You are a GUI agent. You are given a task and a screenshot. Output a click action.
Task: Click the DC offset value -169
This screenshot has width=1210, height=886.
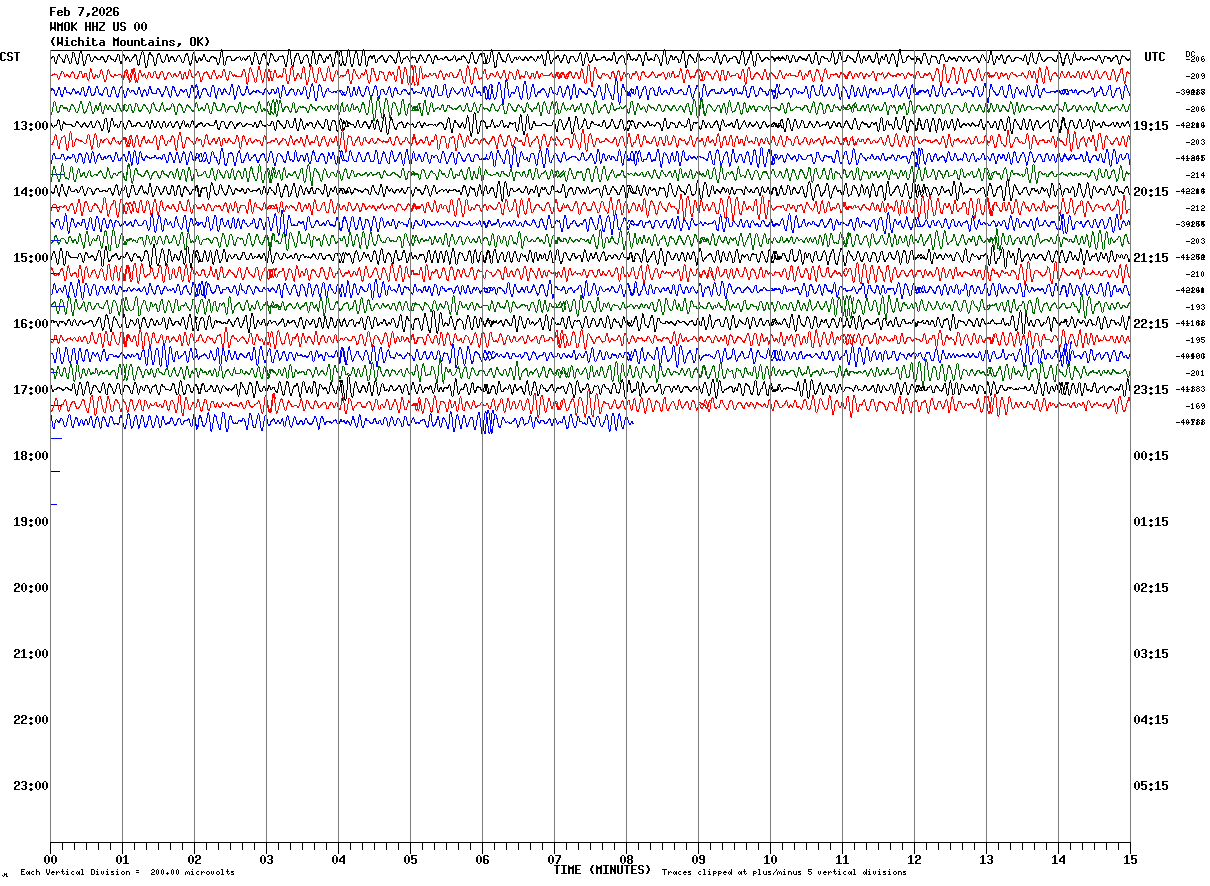click(x=1195, y=406)
